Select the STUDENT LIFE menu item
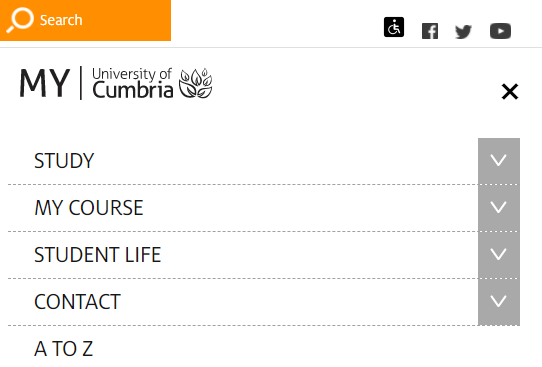Screen dimensions: 542x367 98,255
